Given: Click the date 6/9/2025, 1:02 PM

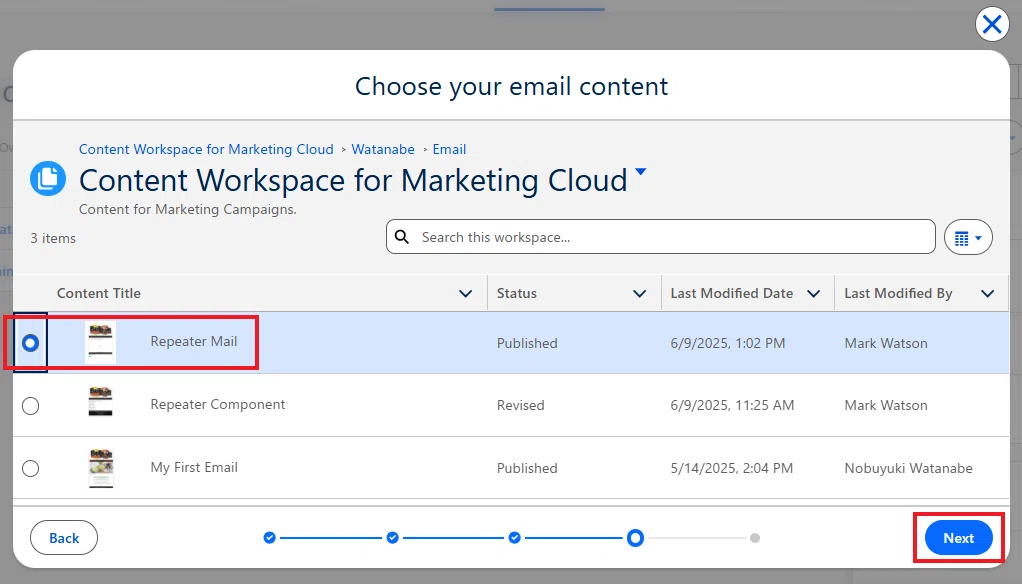Looking at the screenshot, I should [x=727, y=343].
